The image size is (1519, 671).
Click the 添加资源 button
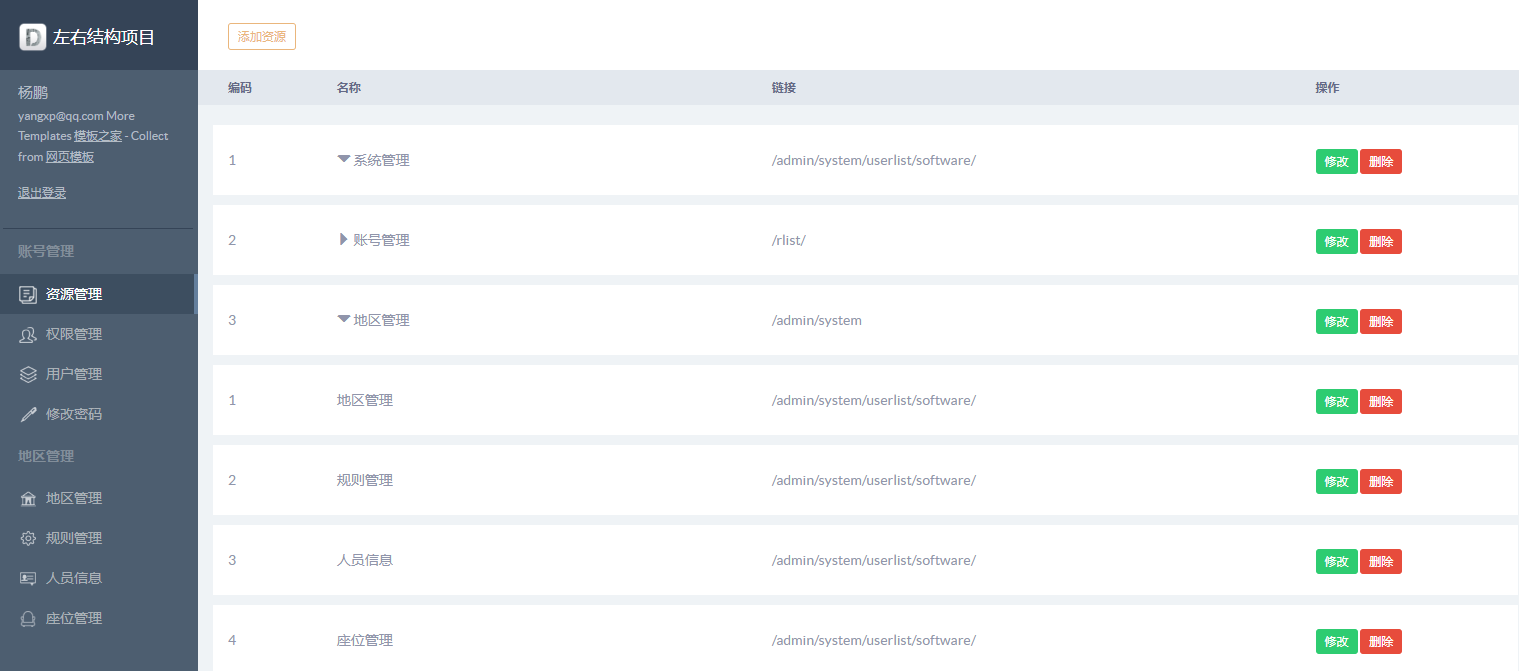coord(261,37)
